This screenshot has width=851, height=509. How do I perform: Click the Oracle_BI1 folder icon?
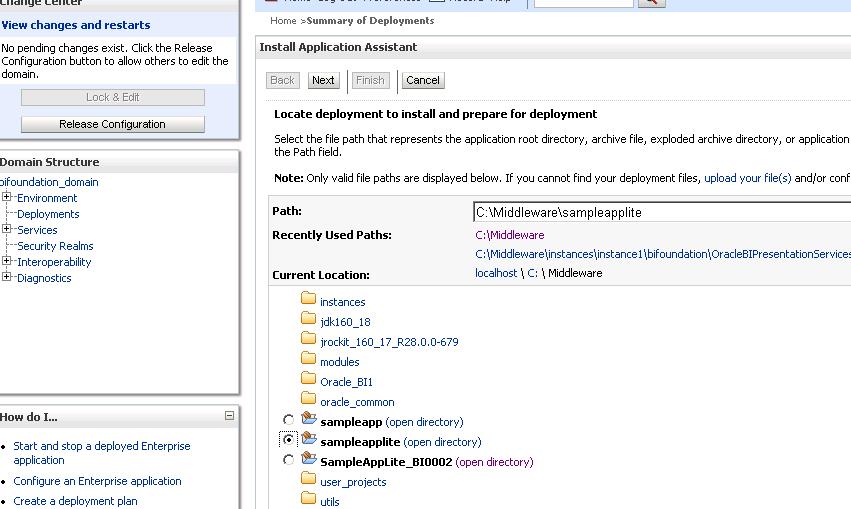point(308,378)
